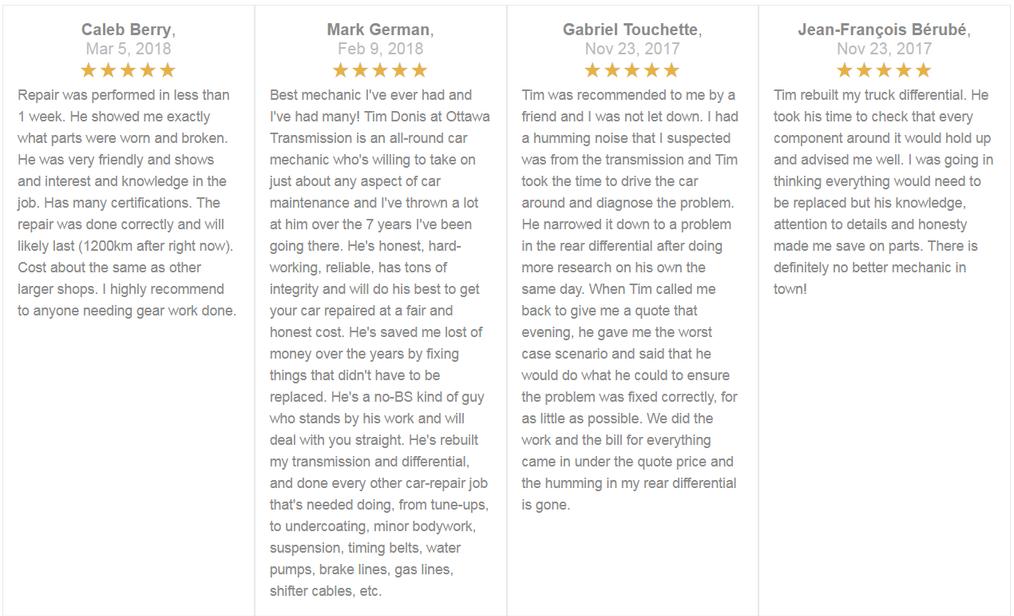Click the Feb 9, 2018 review date
1014x616 pixels.
pos(380,48)
